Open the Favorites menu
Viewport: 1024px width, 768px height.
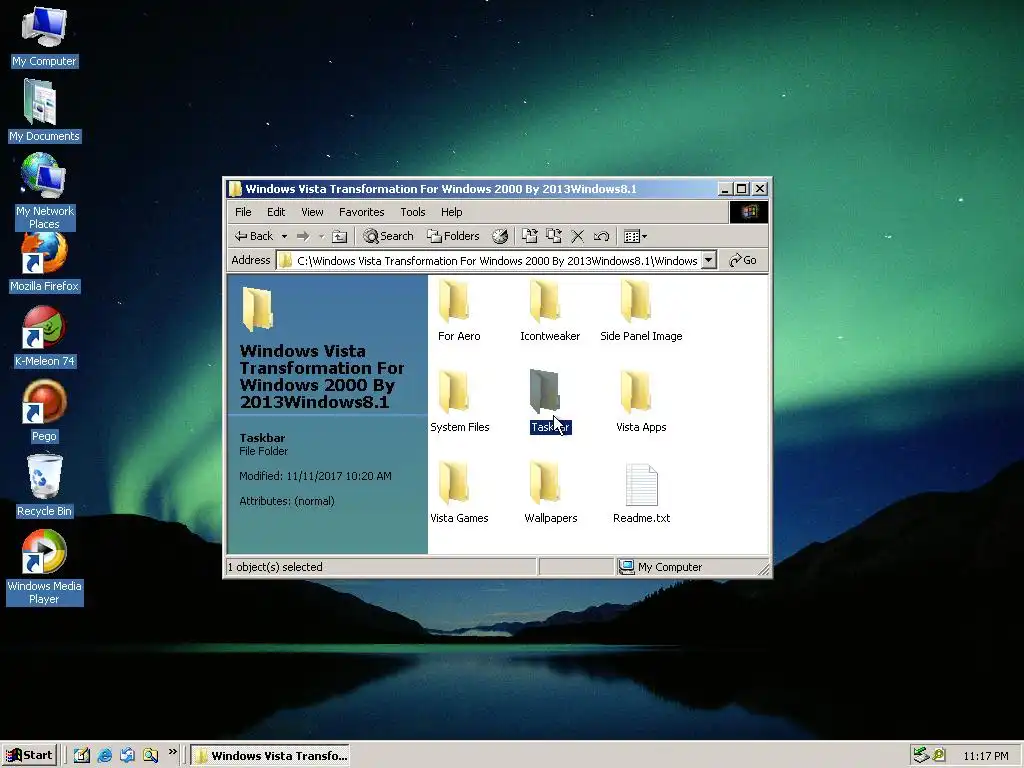coord(361,212)
